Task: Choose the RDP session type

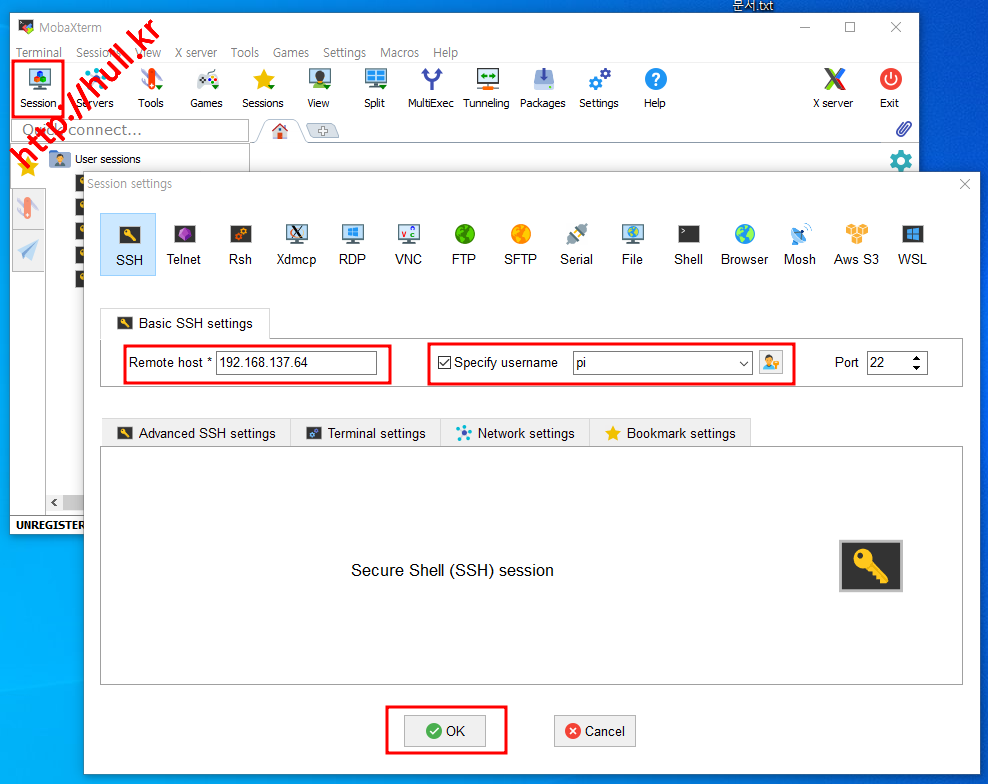Action: tap(352, 244)
